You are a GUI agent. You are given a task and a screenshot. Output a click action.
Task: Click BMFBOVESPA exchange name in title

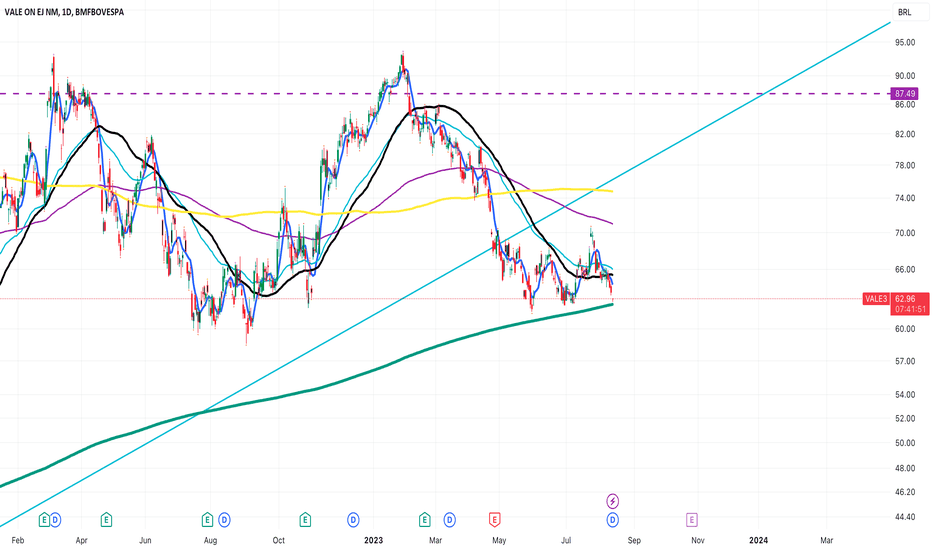(x=100, y=12)
